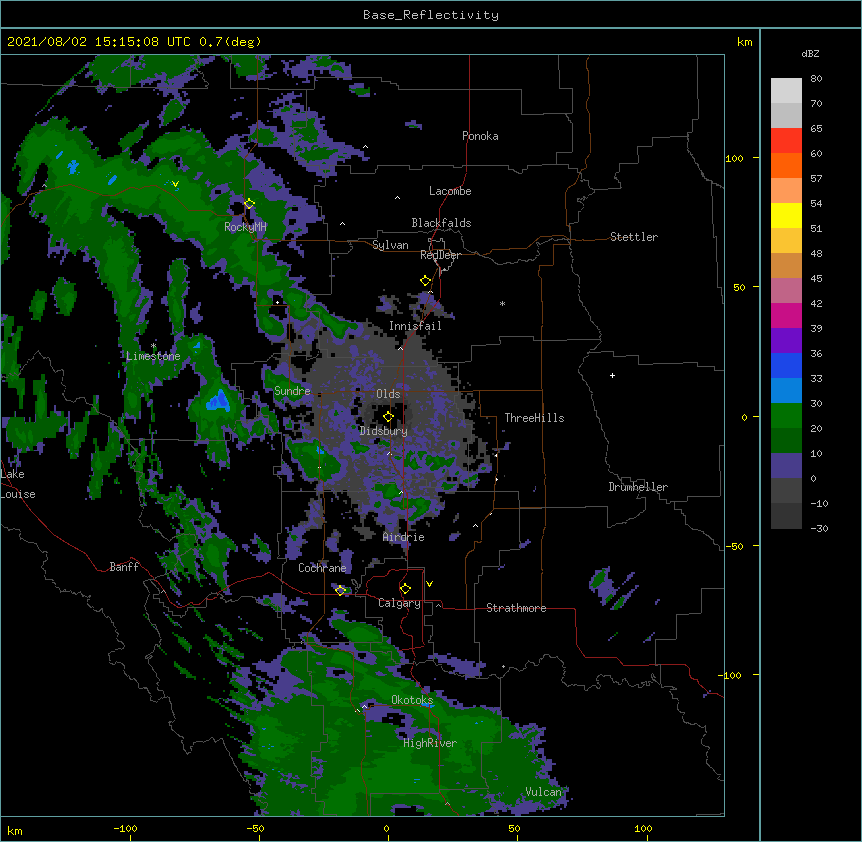This screenshot has width=862, height=842.
Task: Click the Cochrane city label
Action: click(322, 568)
